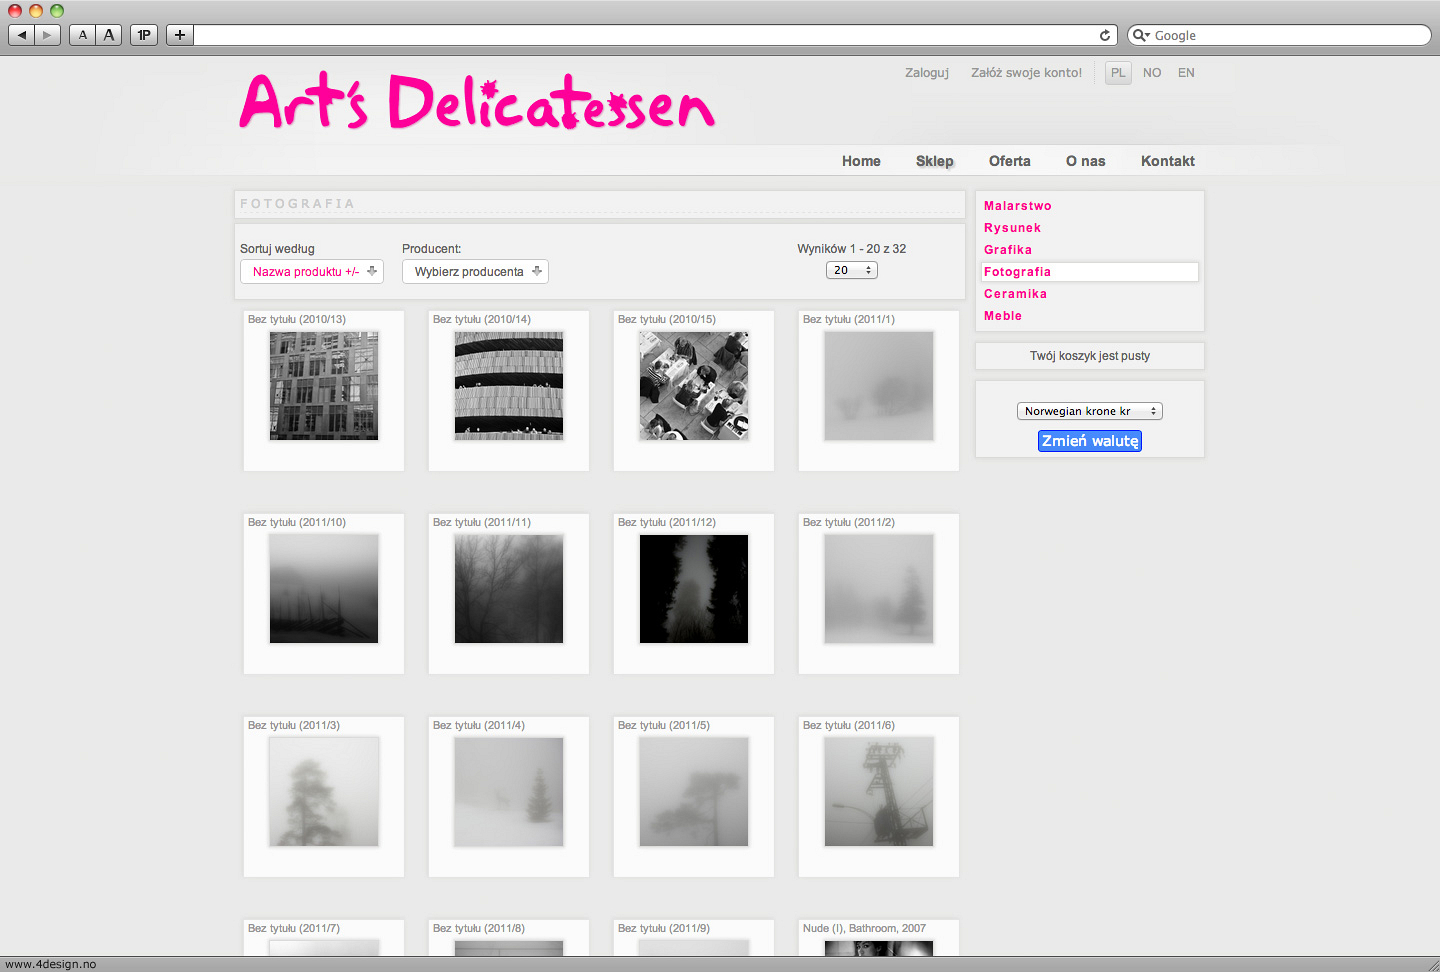Open thumbnail Bez tytułu (2010/13)
Image resolution: width=1440 pixels, height=972 pixels.
pyautogui.click(x=324, y=386)
